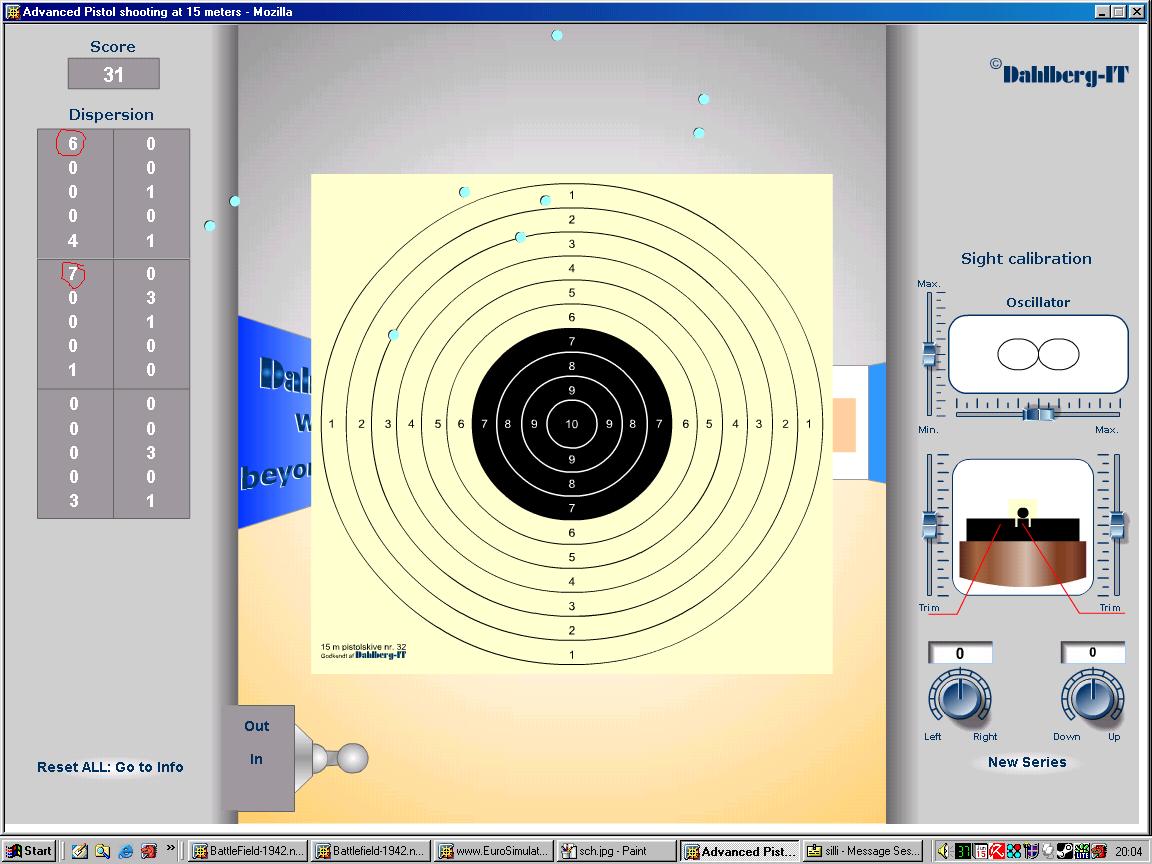
Task: Click the pistol sight picture preview
Action: tap(1021, 527)
